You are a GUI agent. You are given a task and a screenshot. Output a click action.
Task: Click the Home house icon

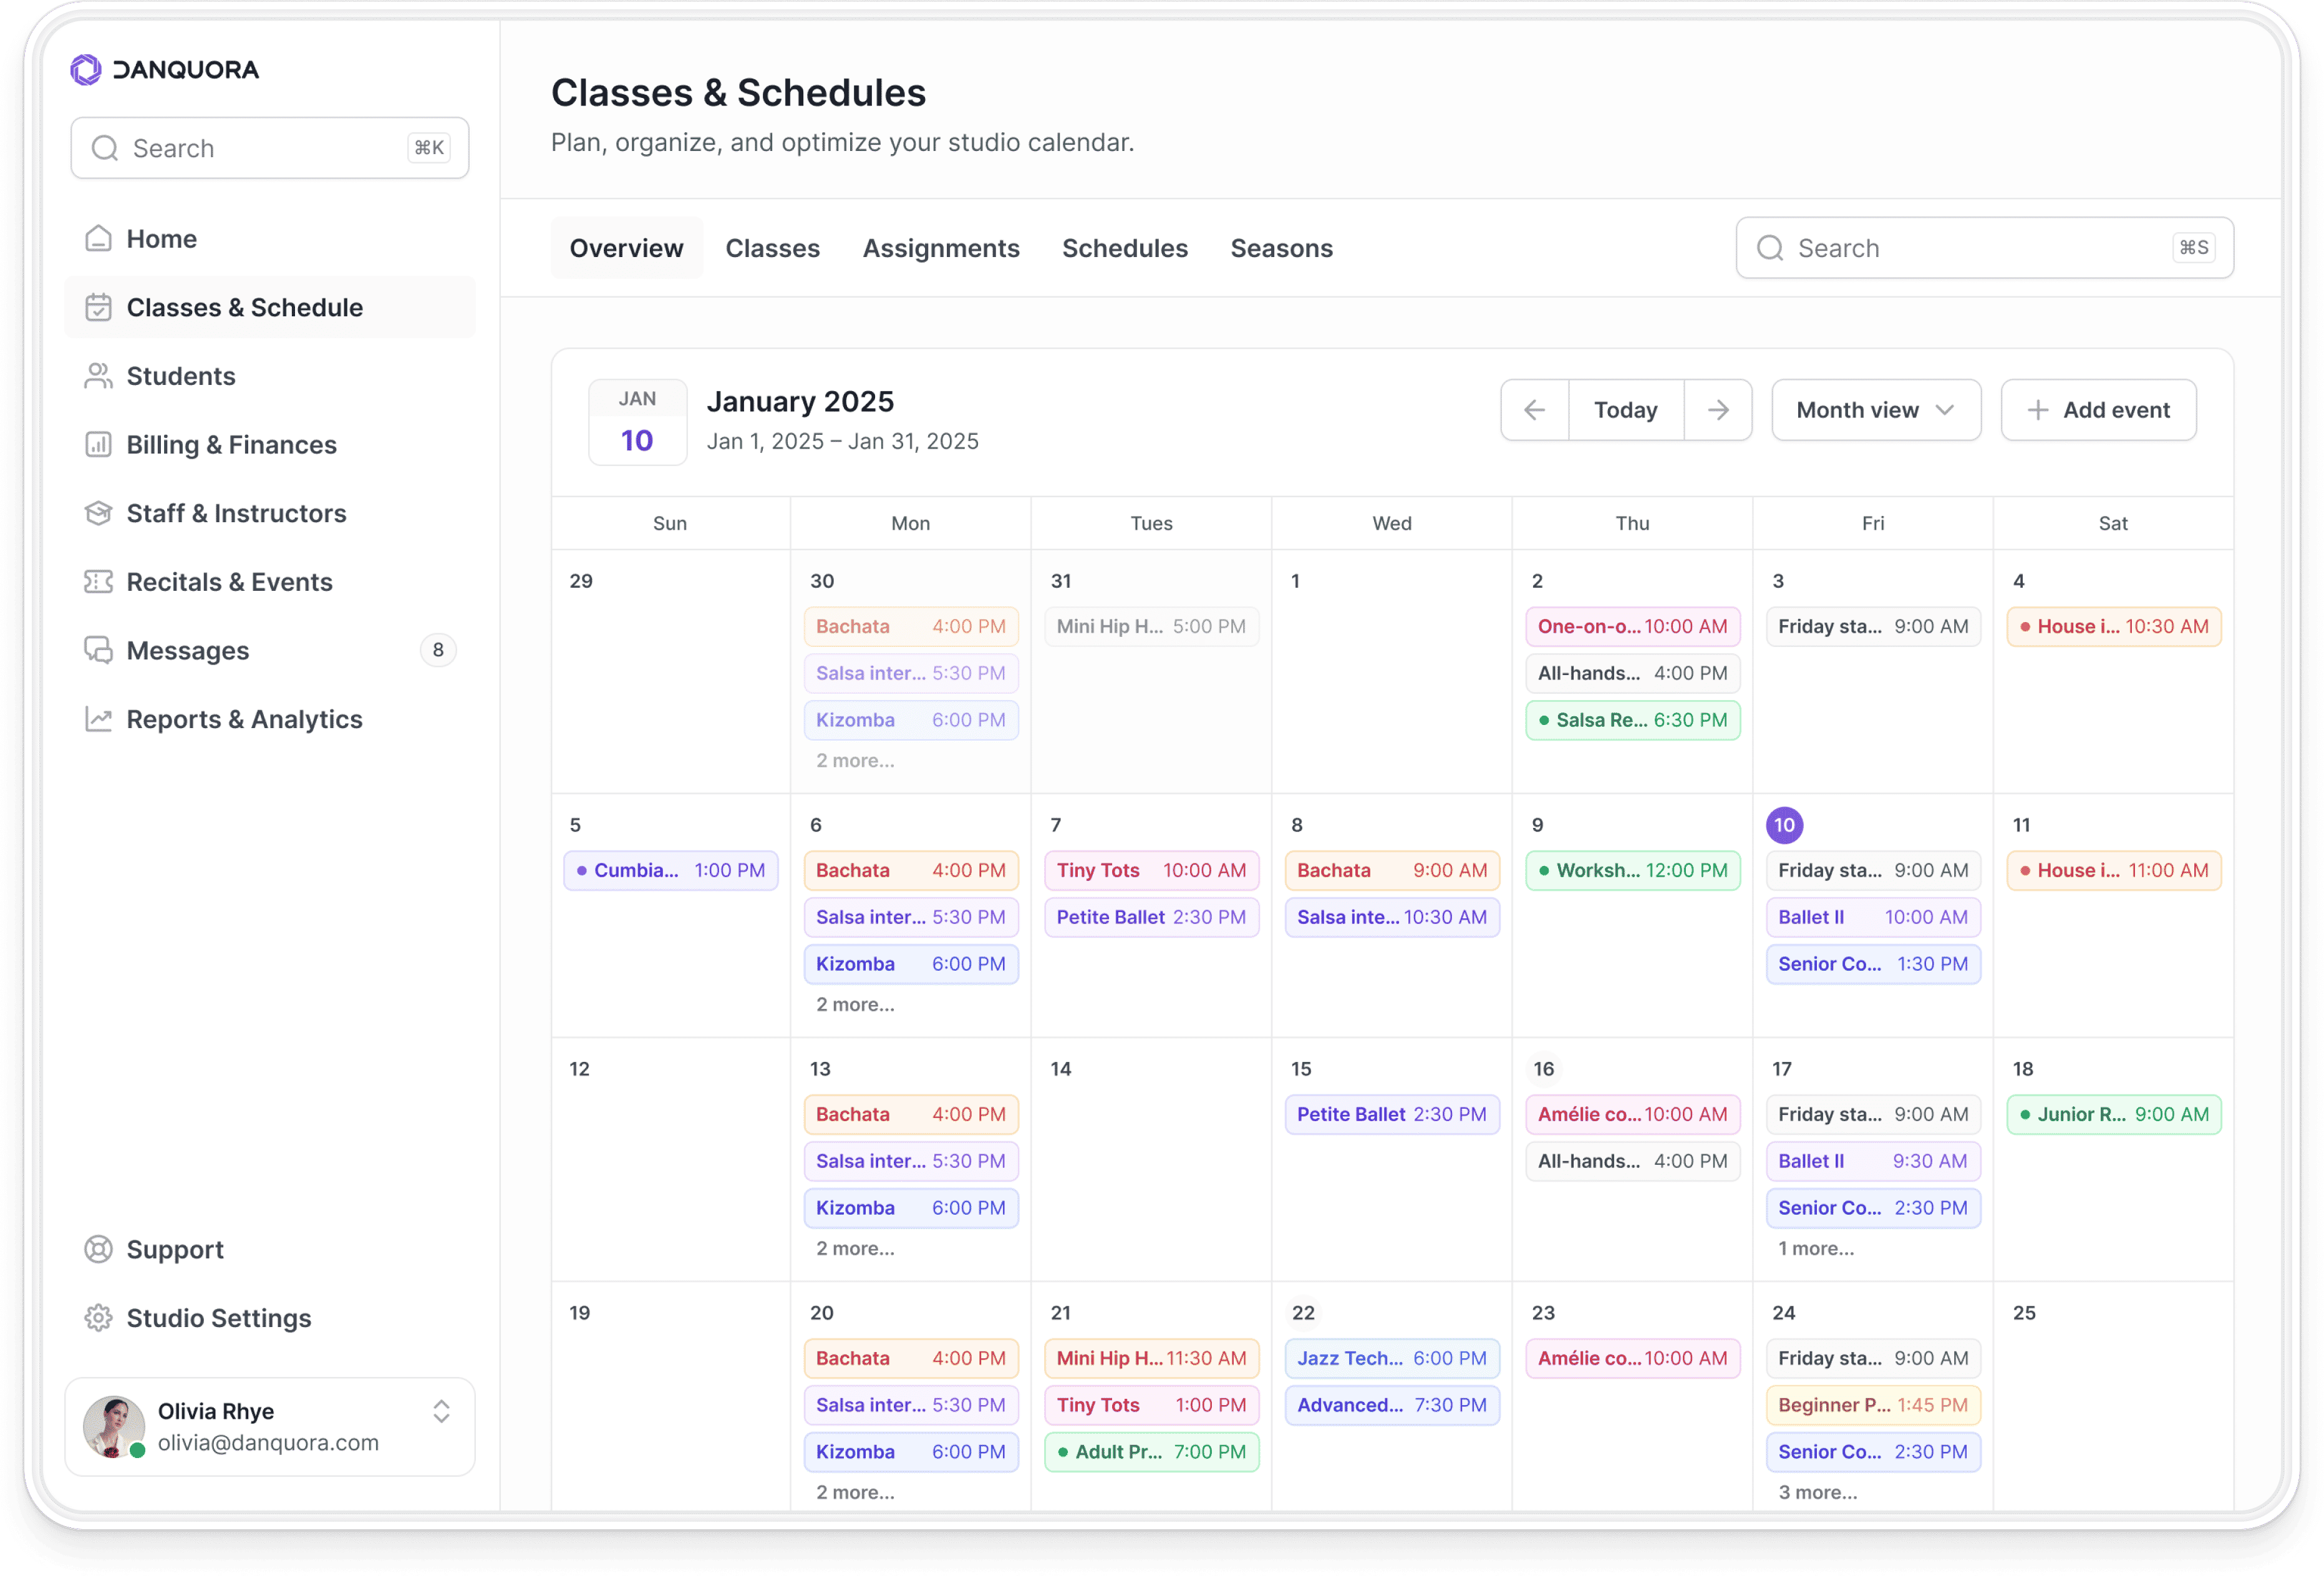tap(98, 239)
